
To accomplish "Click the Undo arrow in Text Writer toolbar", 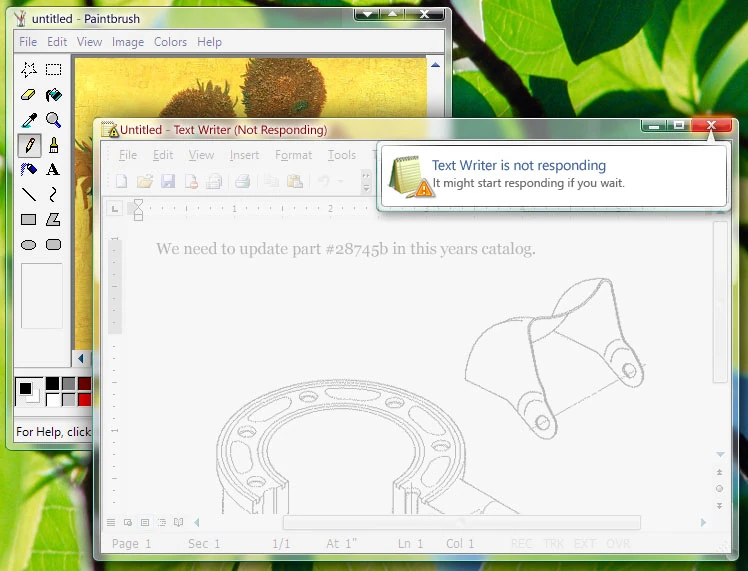I will 324,181.
